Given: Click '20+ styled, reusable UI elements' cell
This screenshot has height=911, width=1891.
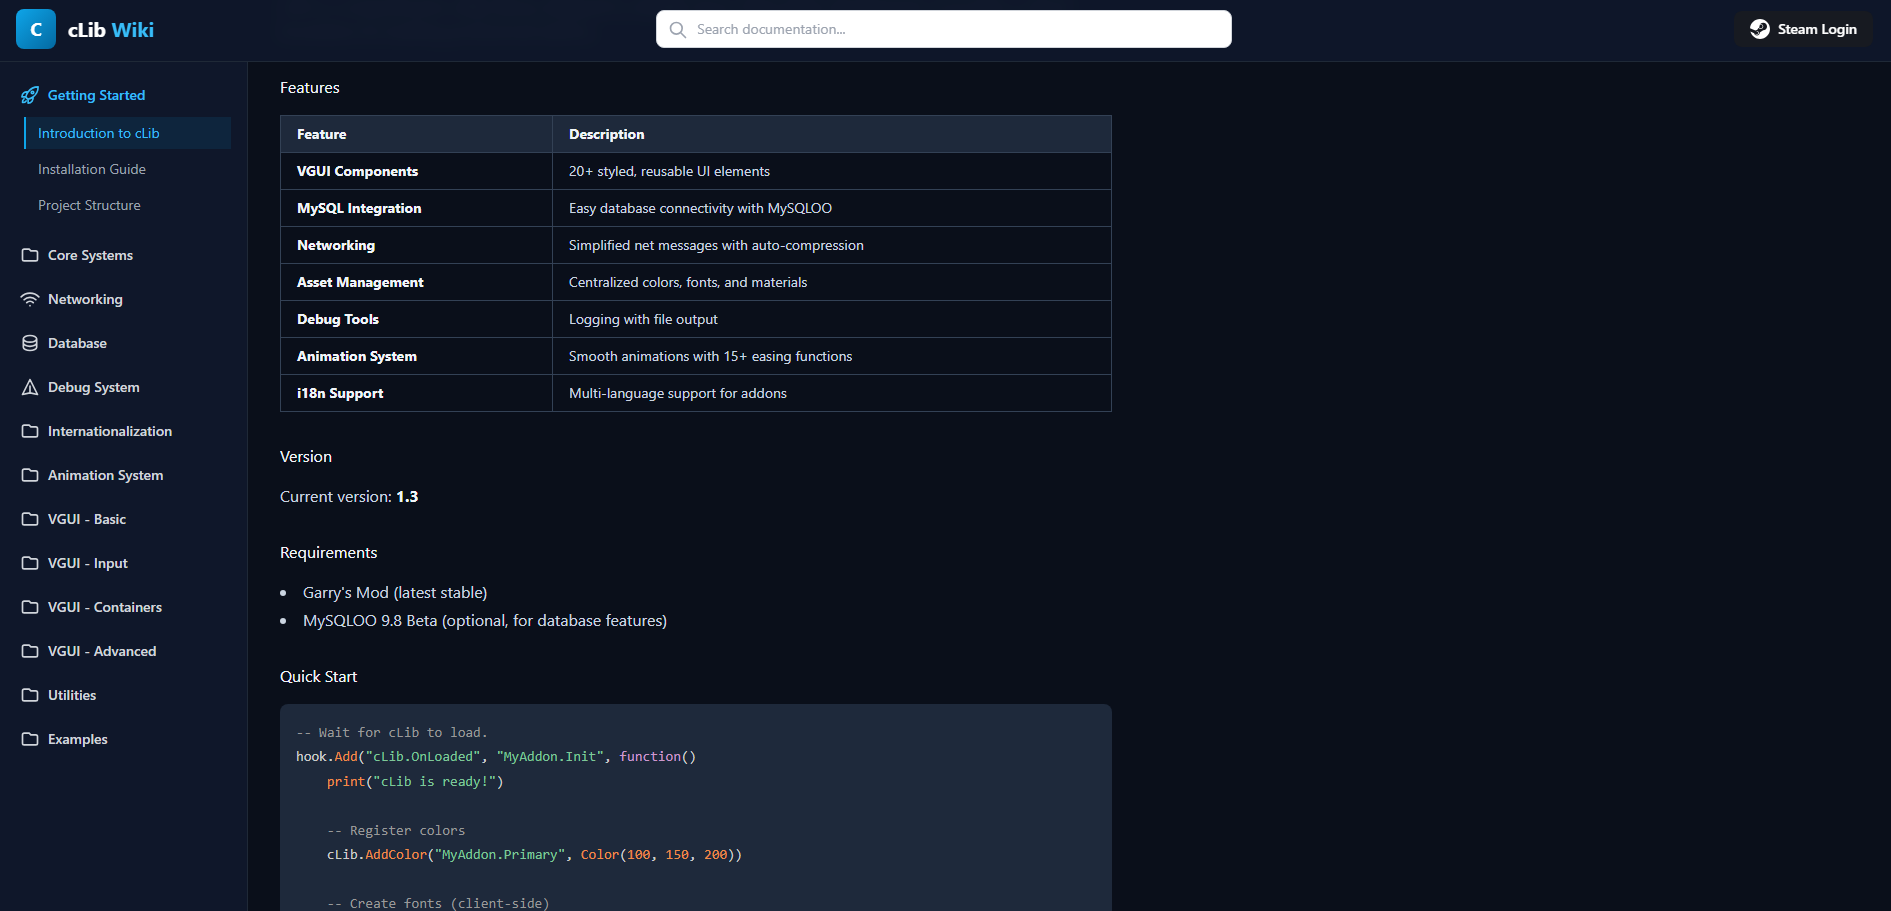Looking at the screenshot, I should tap(832, 171).
